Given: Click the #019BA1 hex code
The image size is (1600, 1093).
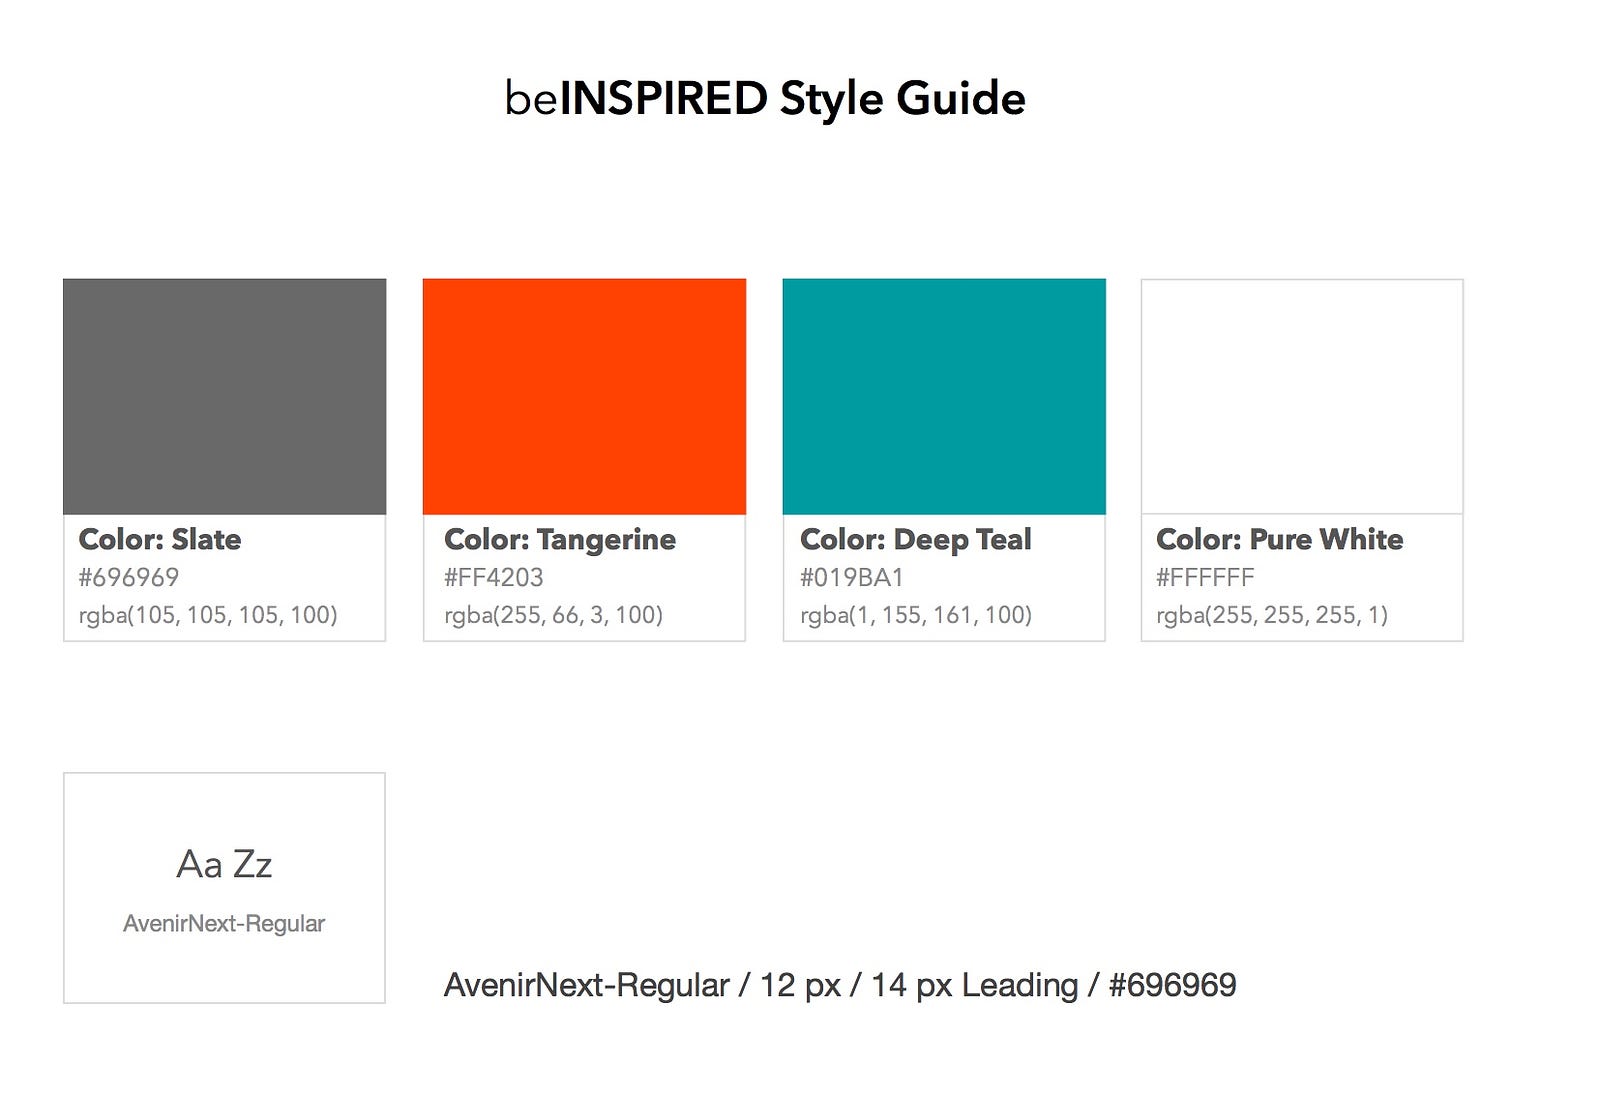Looking at the screenshot, I should coord(852,577).
